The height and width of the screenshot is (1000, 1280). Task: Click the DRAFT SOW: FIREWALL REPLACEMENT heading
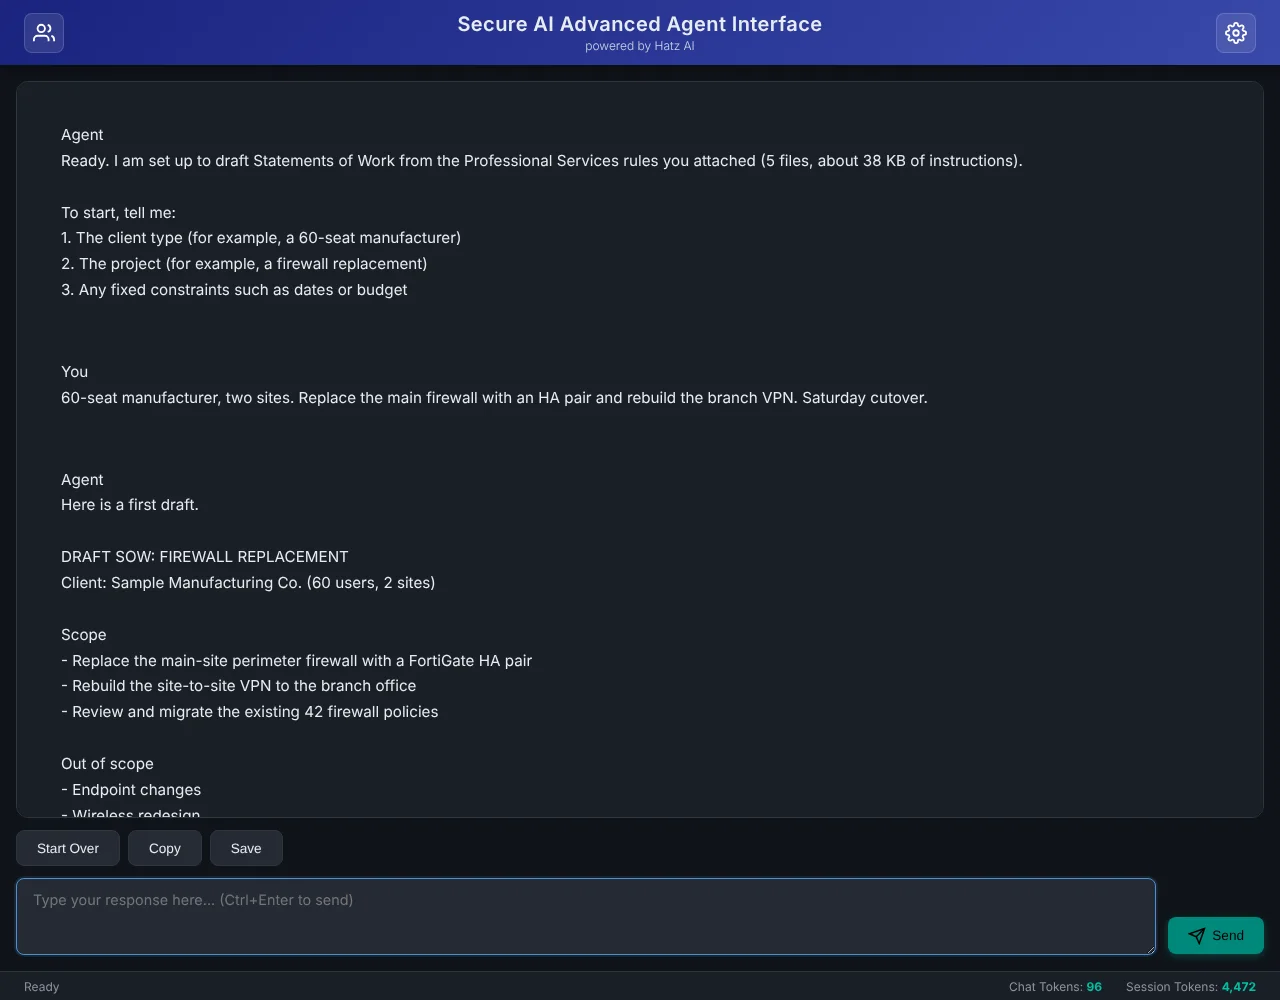(205, 557)
